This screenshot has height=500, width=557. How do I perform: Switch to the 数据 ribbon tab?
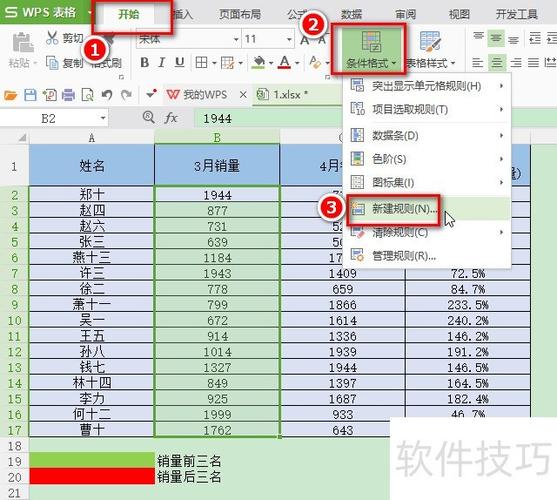(352, 14)
